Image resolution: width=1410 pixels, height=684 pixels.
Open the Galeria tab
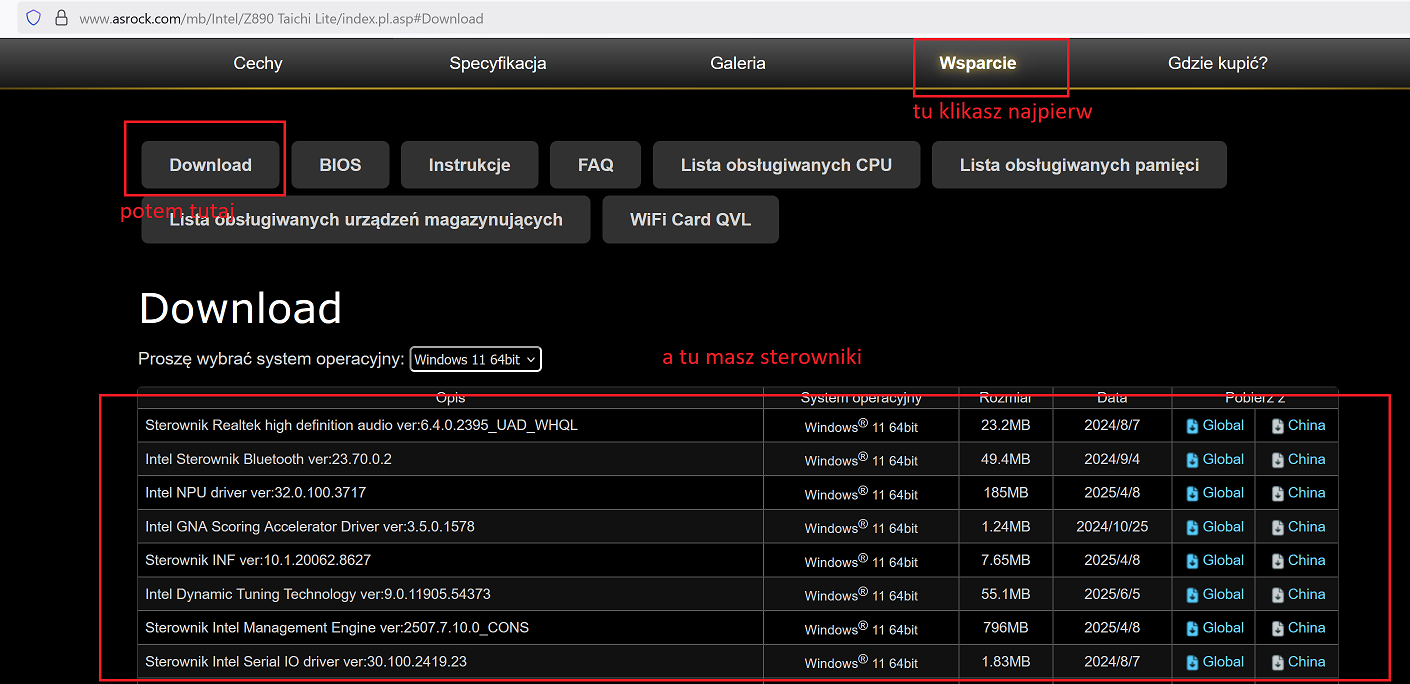click(x=738, y=63)
